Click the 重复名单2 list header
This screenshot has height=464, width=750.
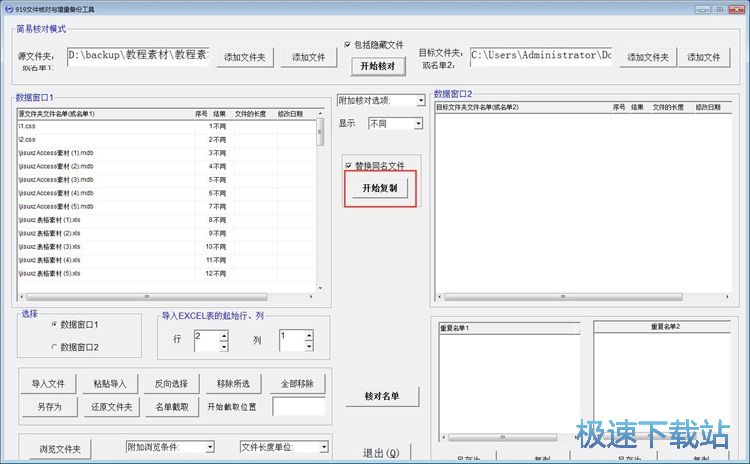(662, 327)
